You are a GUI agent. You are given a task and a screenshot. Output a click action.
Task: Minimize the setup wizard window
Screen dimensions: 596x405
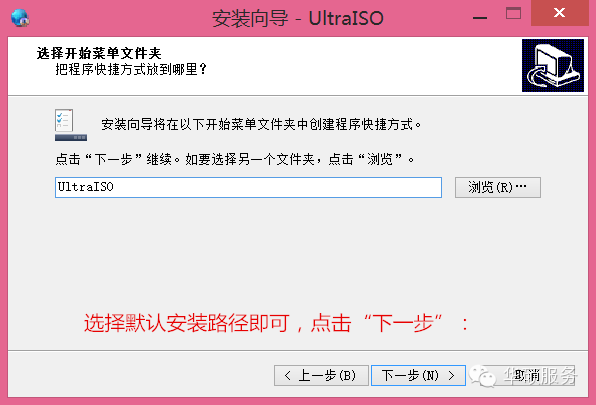[x=480, y=17]
